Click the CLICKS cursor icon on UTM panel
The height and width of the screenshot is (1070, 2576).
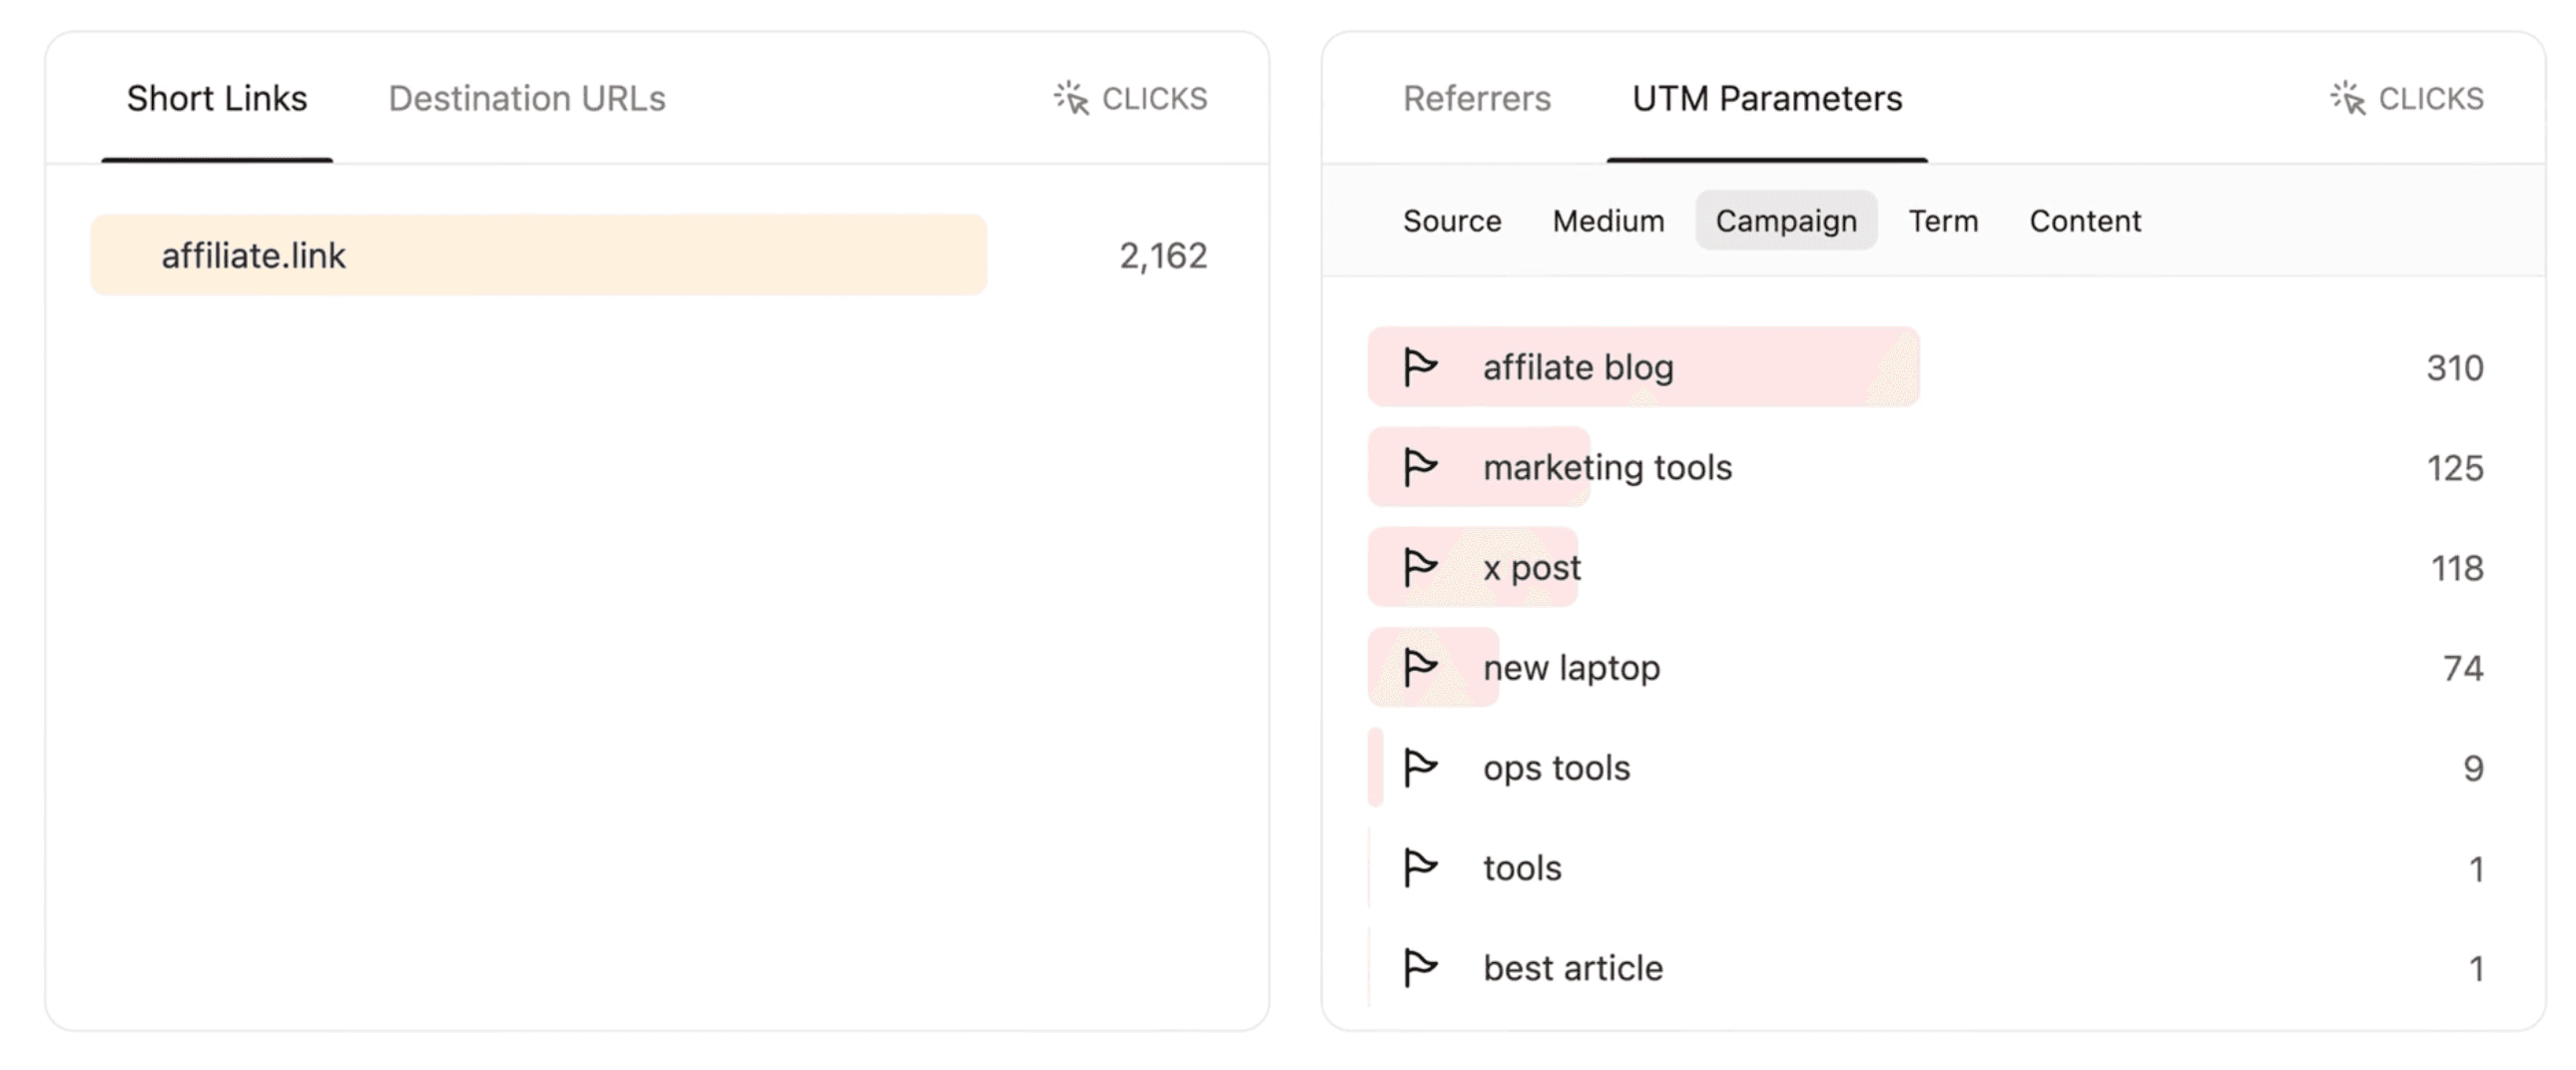(x=2349, y=97)
